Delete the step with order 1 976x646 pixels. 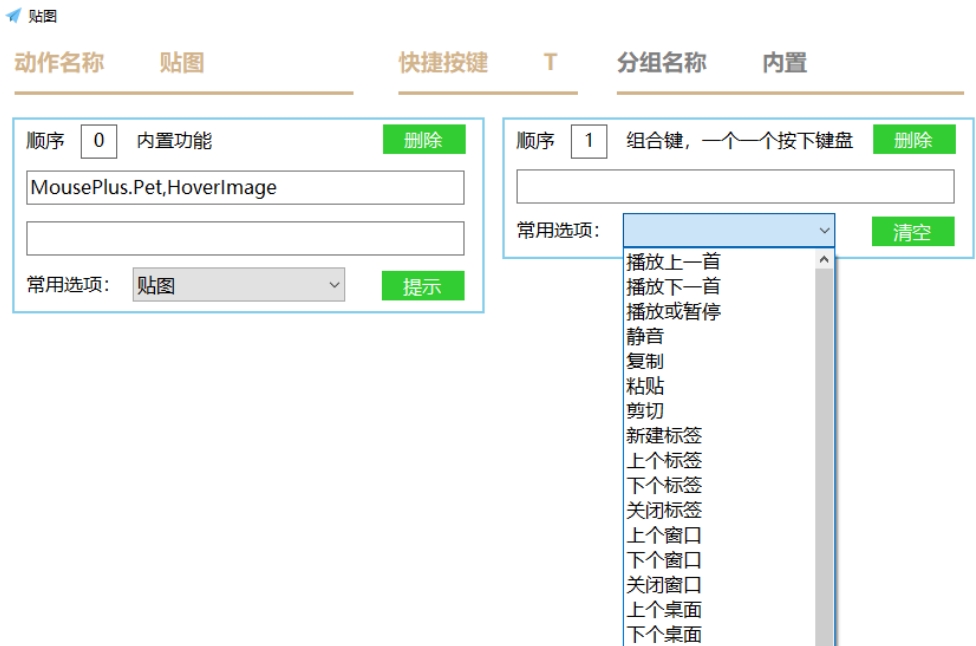(x=913, y=141)
